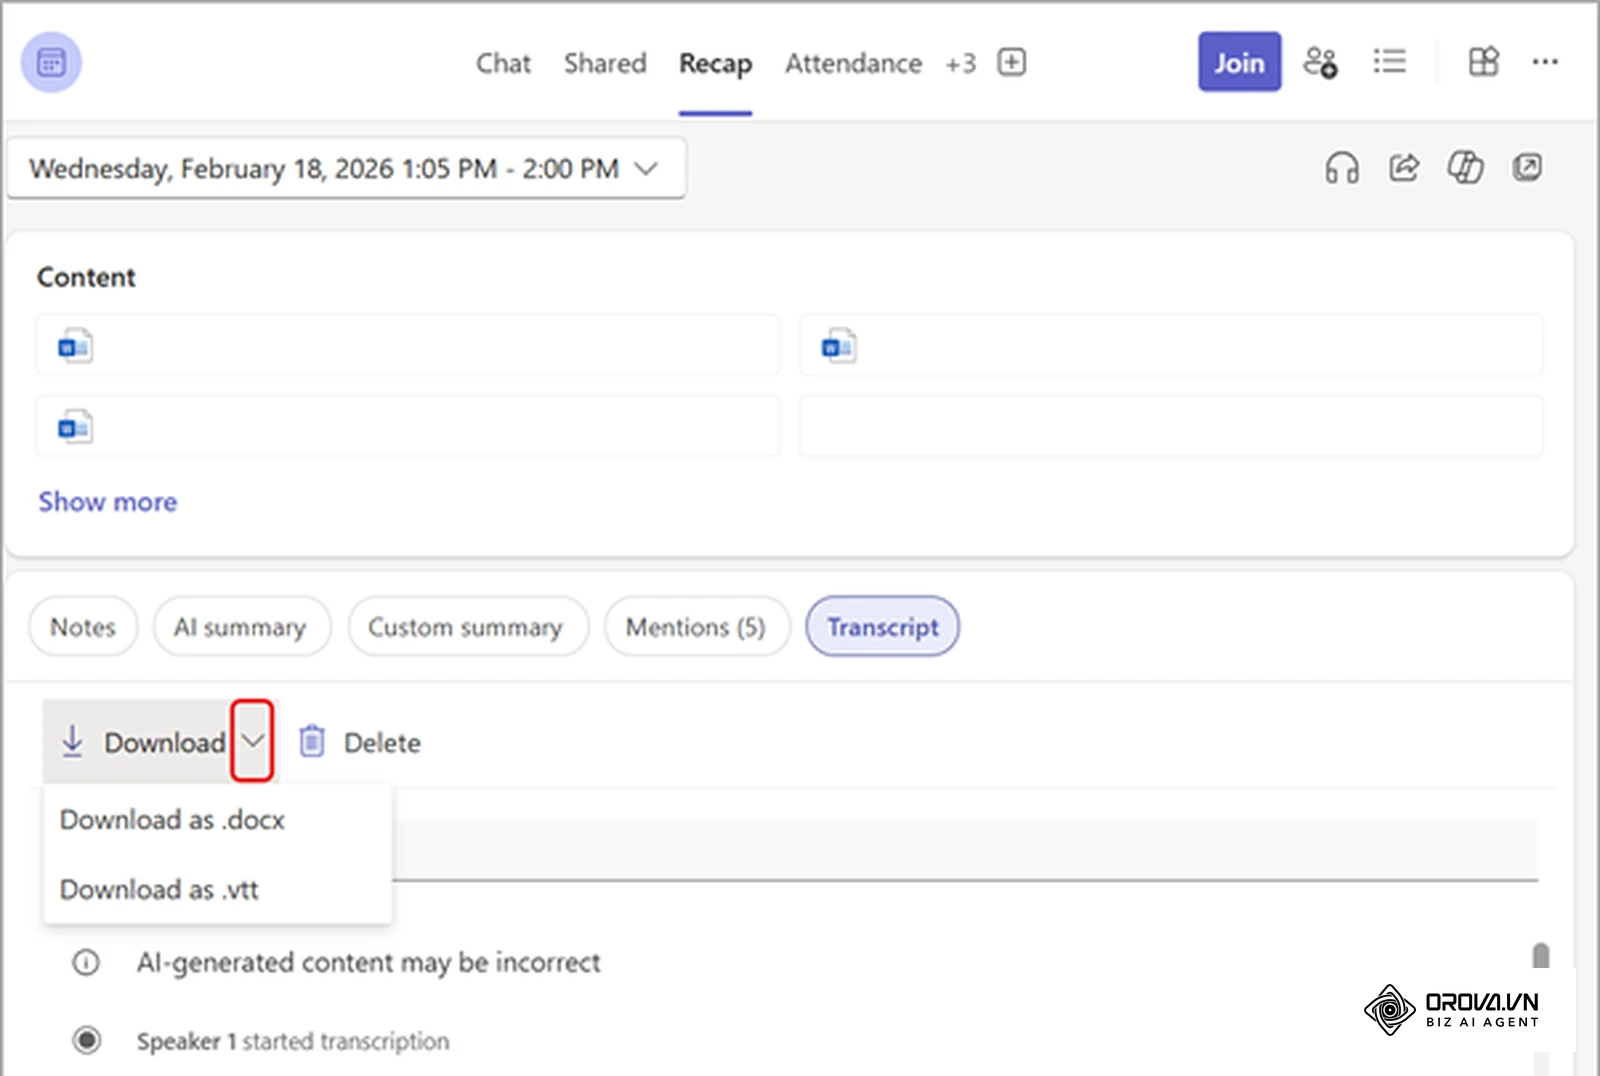Image resolution: width=1600 pixels, height=1076 pixels.
Task: Click the Show more link
Action: (108, 502)
